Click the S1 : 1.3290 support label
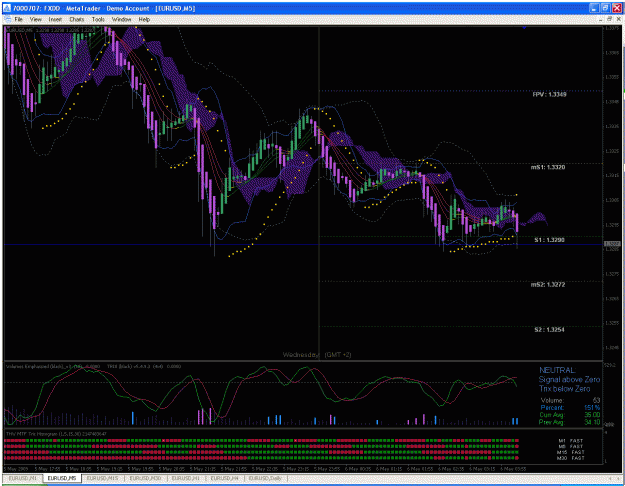The image size is (625, 486). [549, 240]
